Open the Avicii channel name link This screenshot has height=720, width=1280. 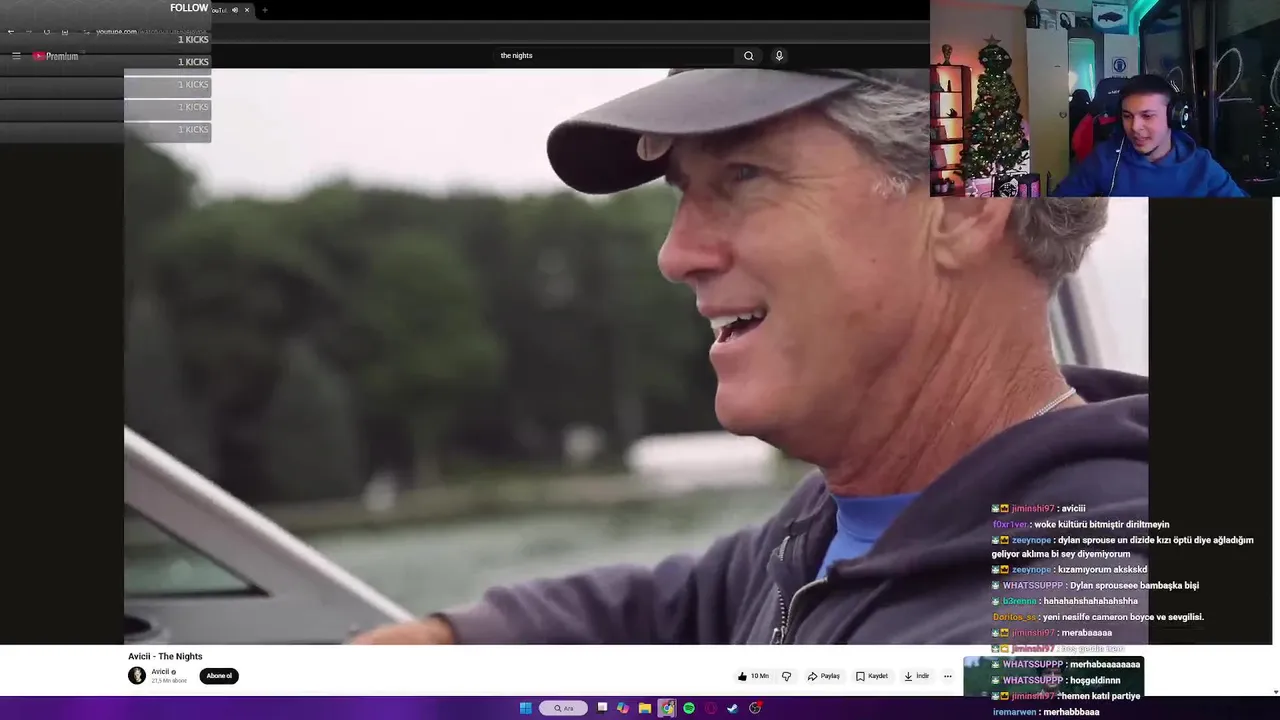click(x=160, y=672)
